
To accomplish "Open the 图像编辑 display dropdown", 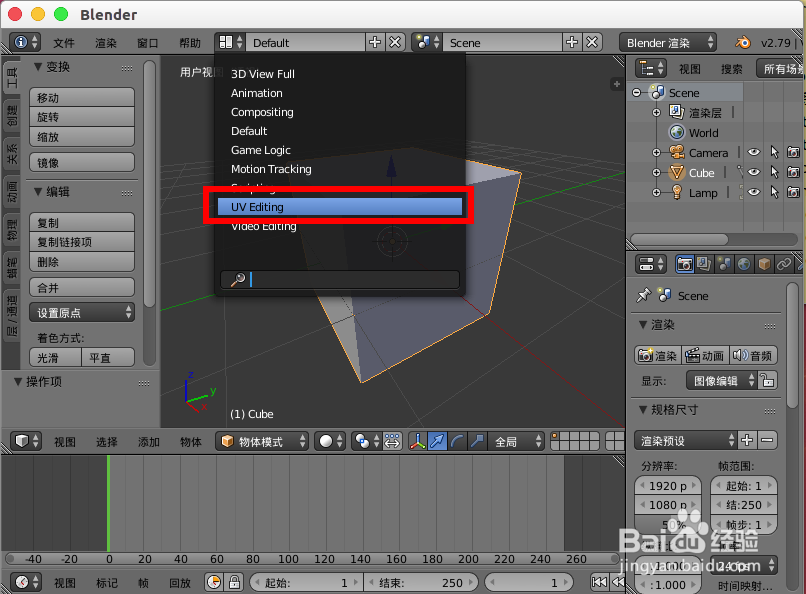I will coord(721,381).
